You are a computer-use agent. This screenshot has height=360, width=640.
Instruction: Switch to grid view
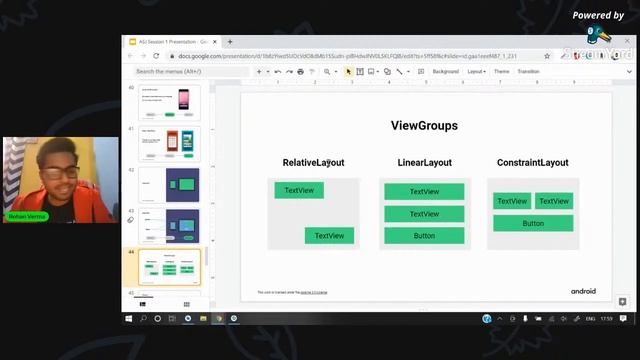(187, 304)
